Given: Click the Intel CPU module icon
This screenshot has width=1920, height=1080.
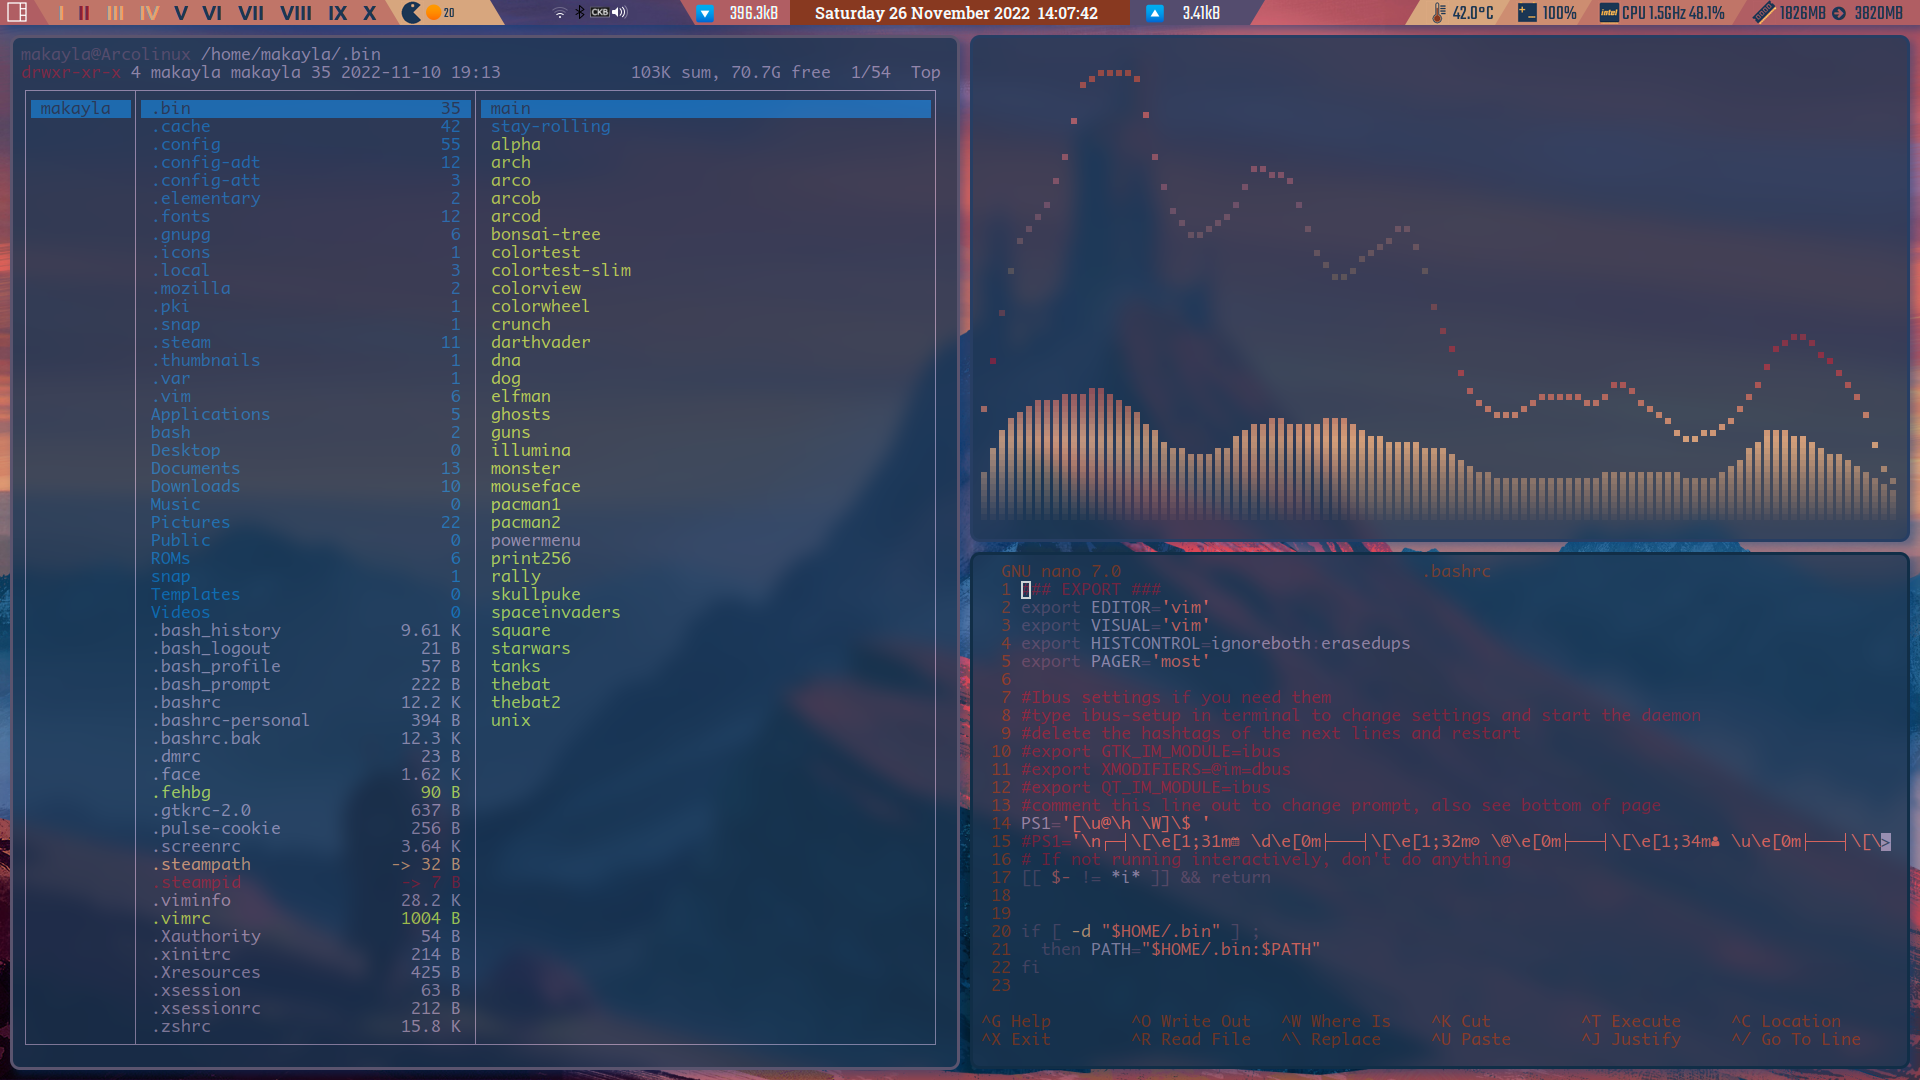Looking at the screenshot, I should click(x=1608, y=14).
